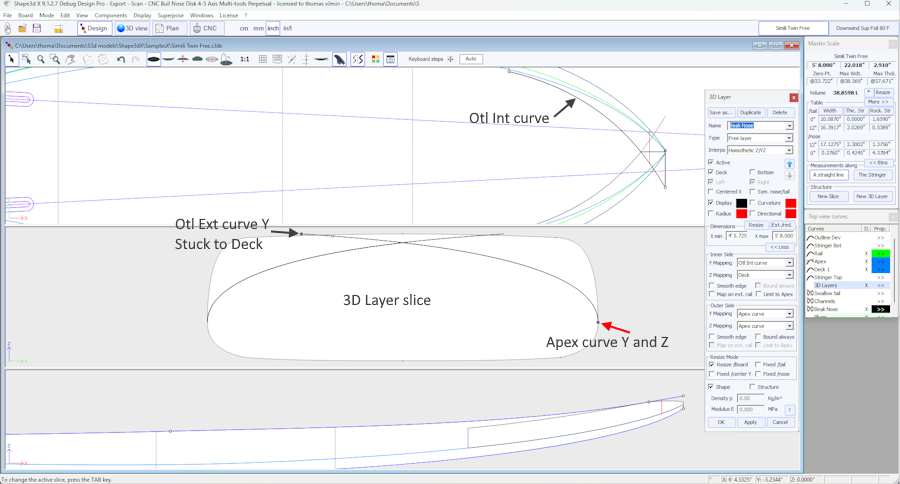900x484 pixels.
Task: Select the arrow pointer tool
Action: click(x=12, y=60)
